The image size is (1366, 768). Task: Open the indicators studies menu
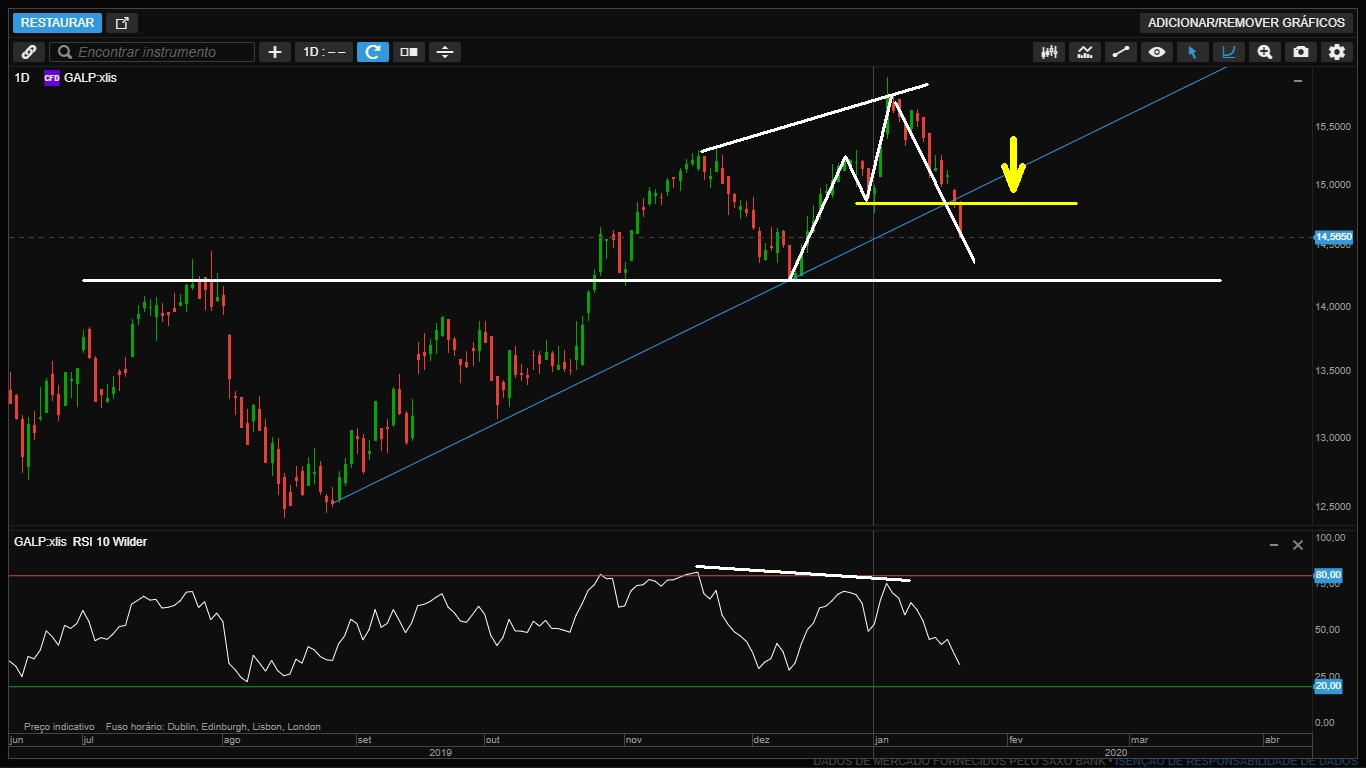[1085, 52]
